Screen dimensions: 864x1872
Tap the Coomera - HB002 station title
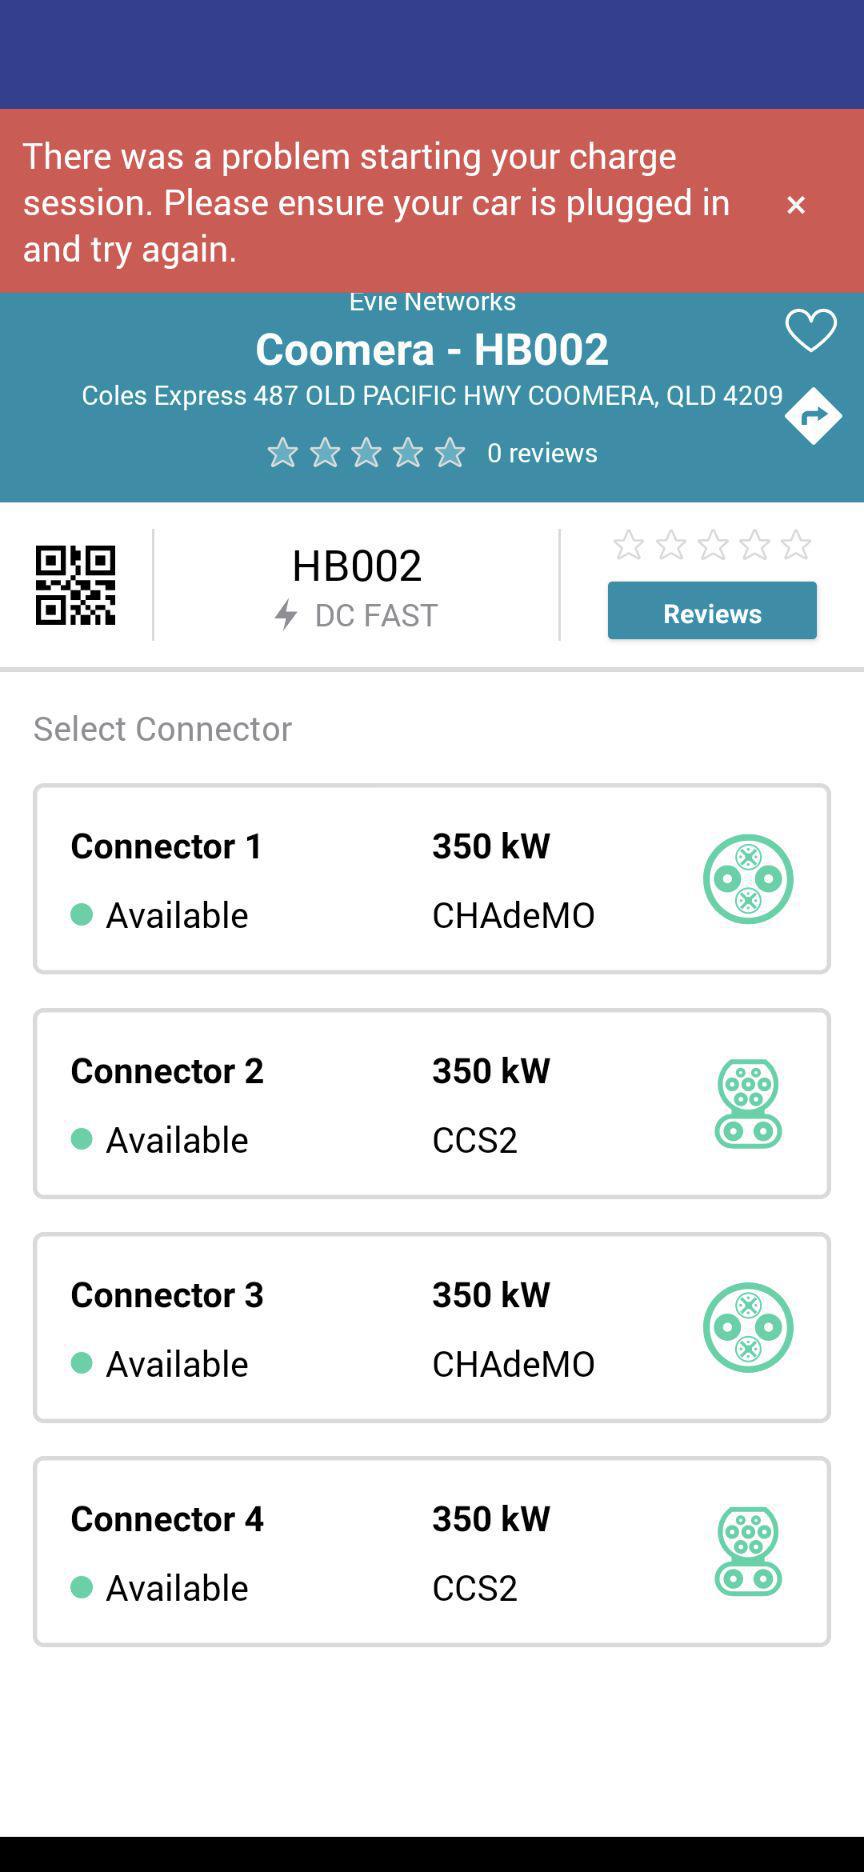(x=432, y=348)
